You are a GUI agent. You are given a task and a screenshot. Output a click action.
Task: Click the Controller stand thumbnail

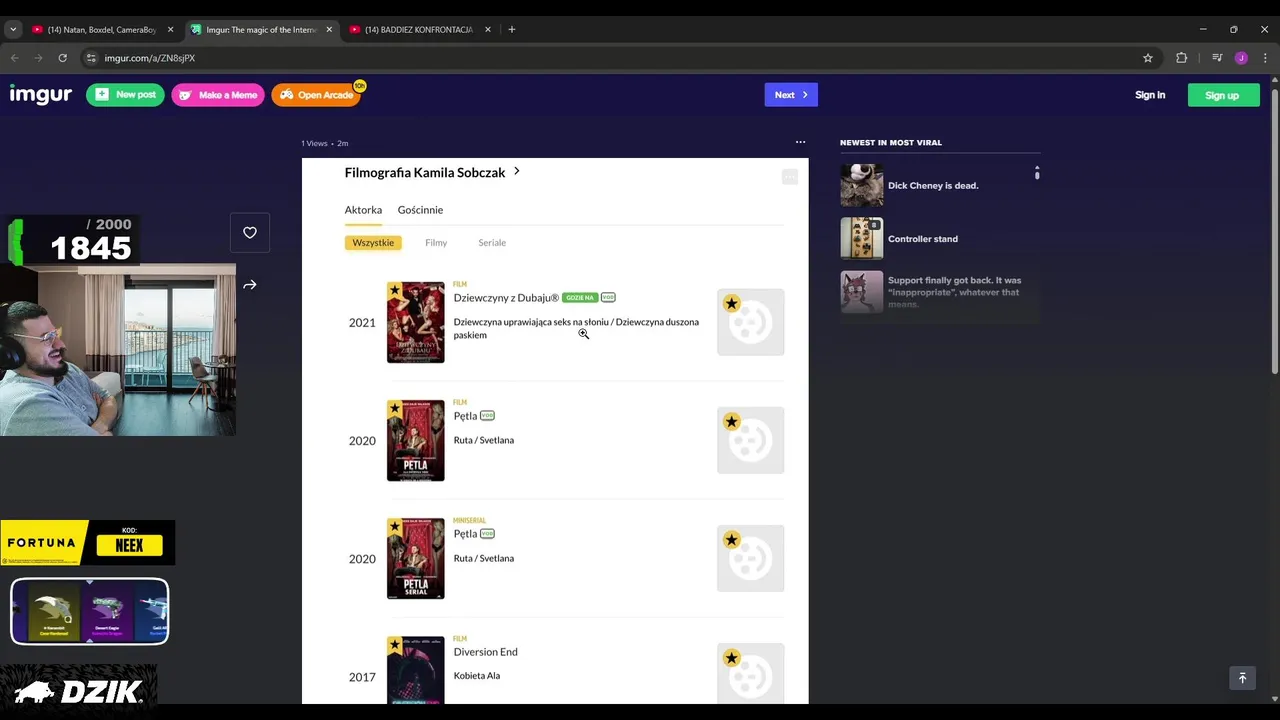tap(862, 239)
